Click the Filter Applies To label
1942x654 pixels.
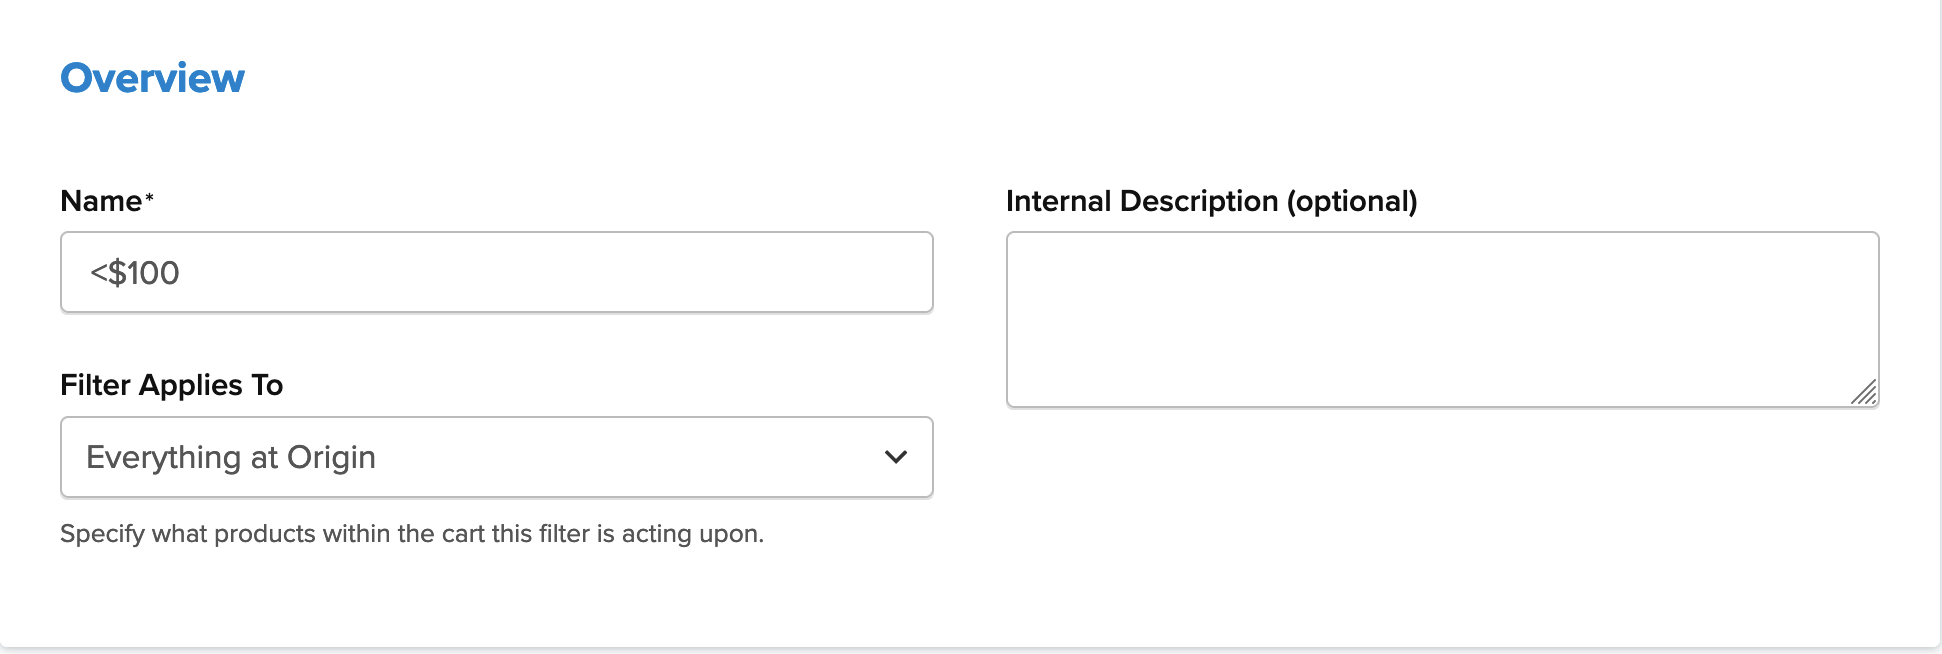click(171, 385)
